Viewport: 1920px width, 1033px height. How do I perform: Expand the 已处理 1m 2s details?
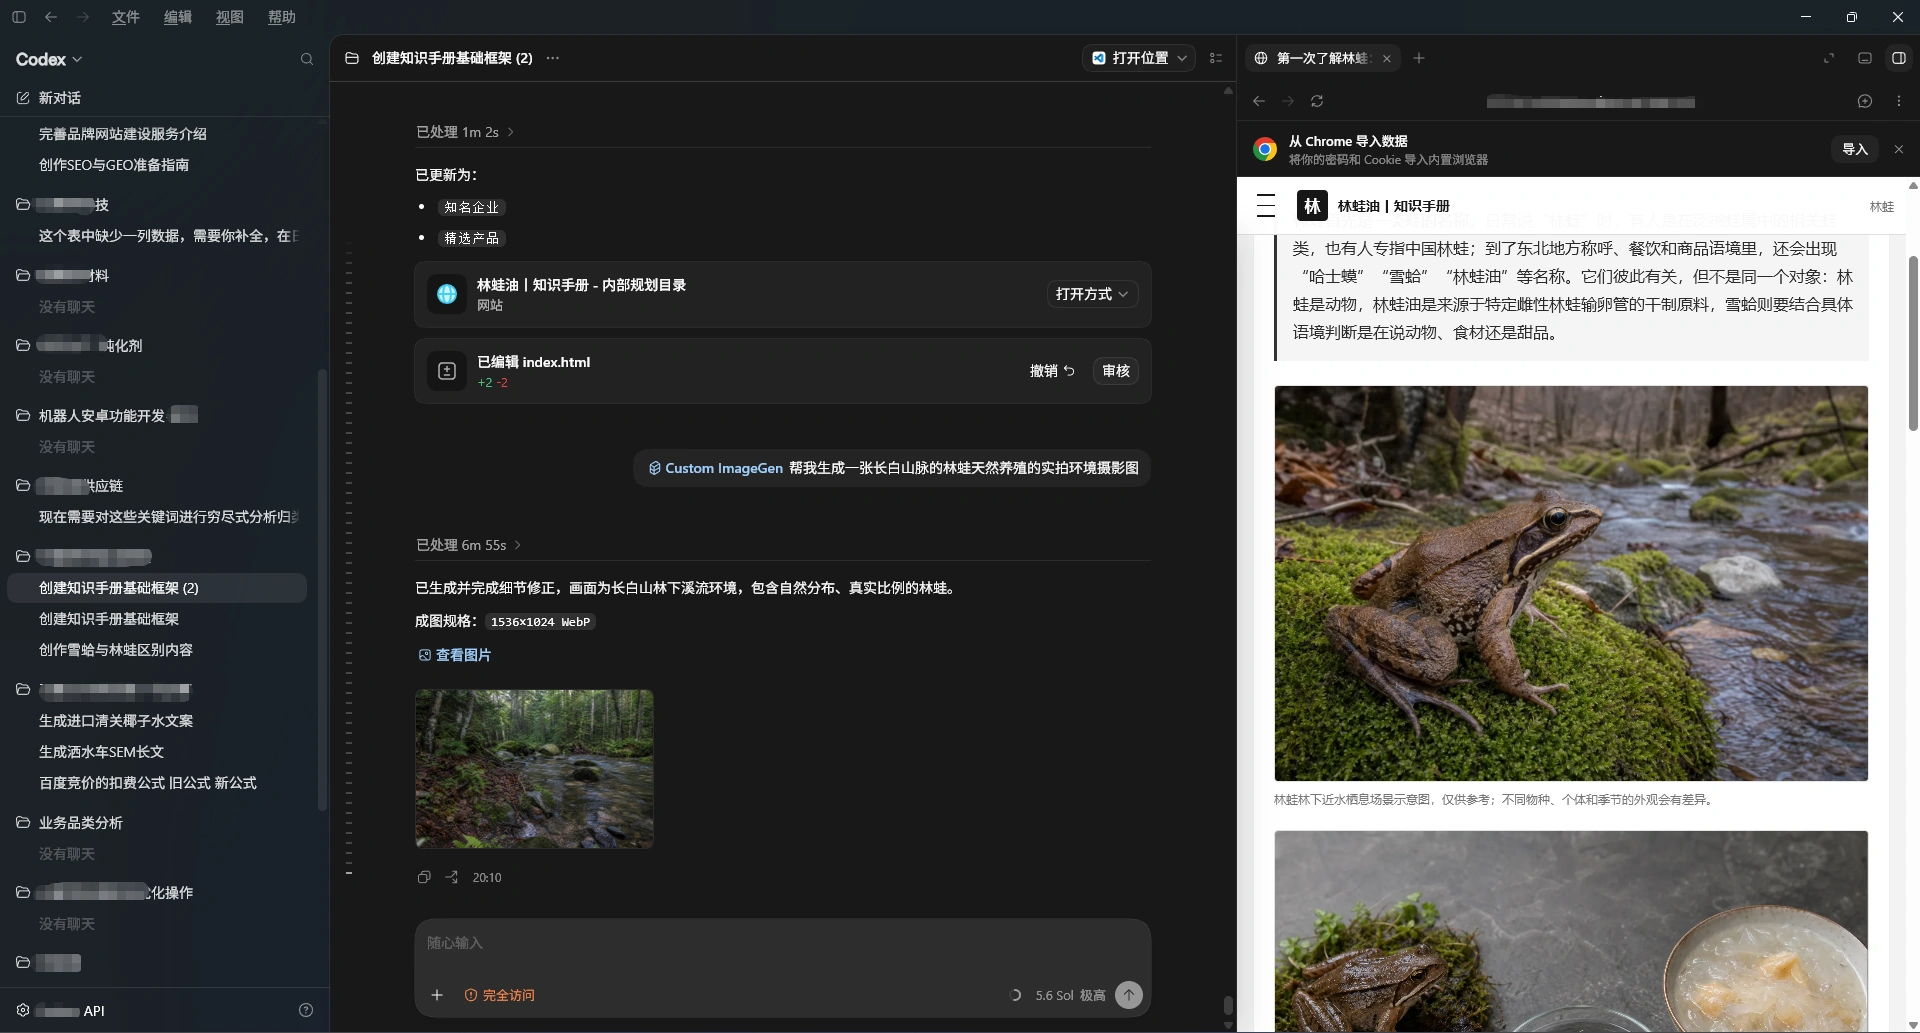point(465,132)
